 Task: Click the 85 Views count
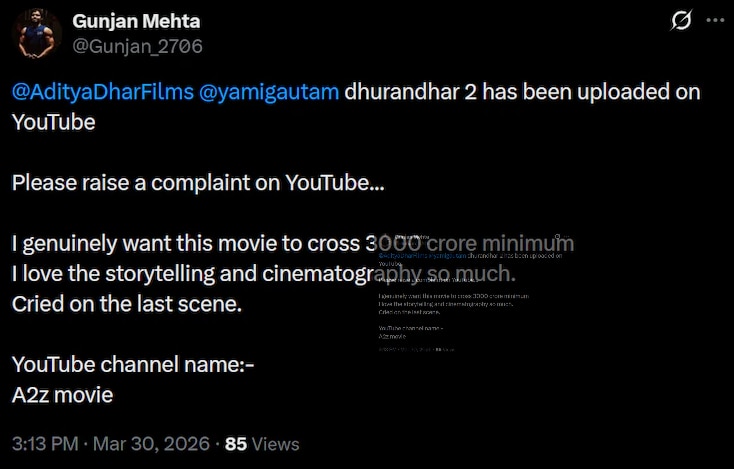(262, 443)
